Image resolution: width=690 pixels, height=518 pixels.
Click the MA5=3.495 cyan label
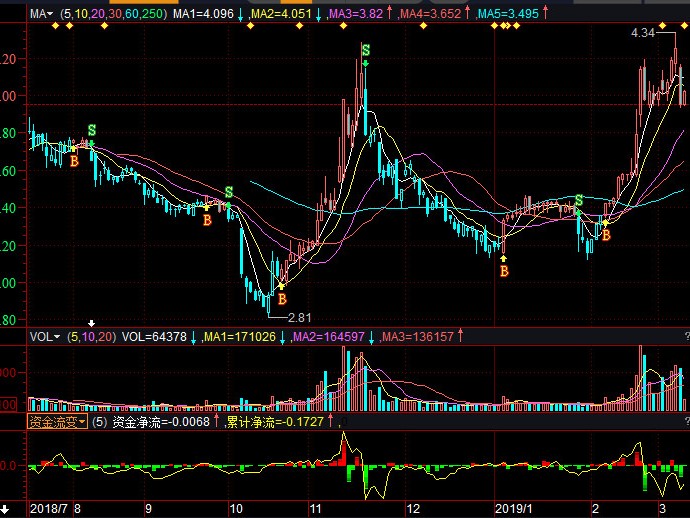coord(508,14)
